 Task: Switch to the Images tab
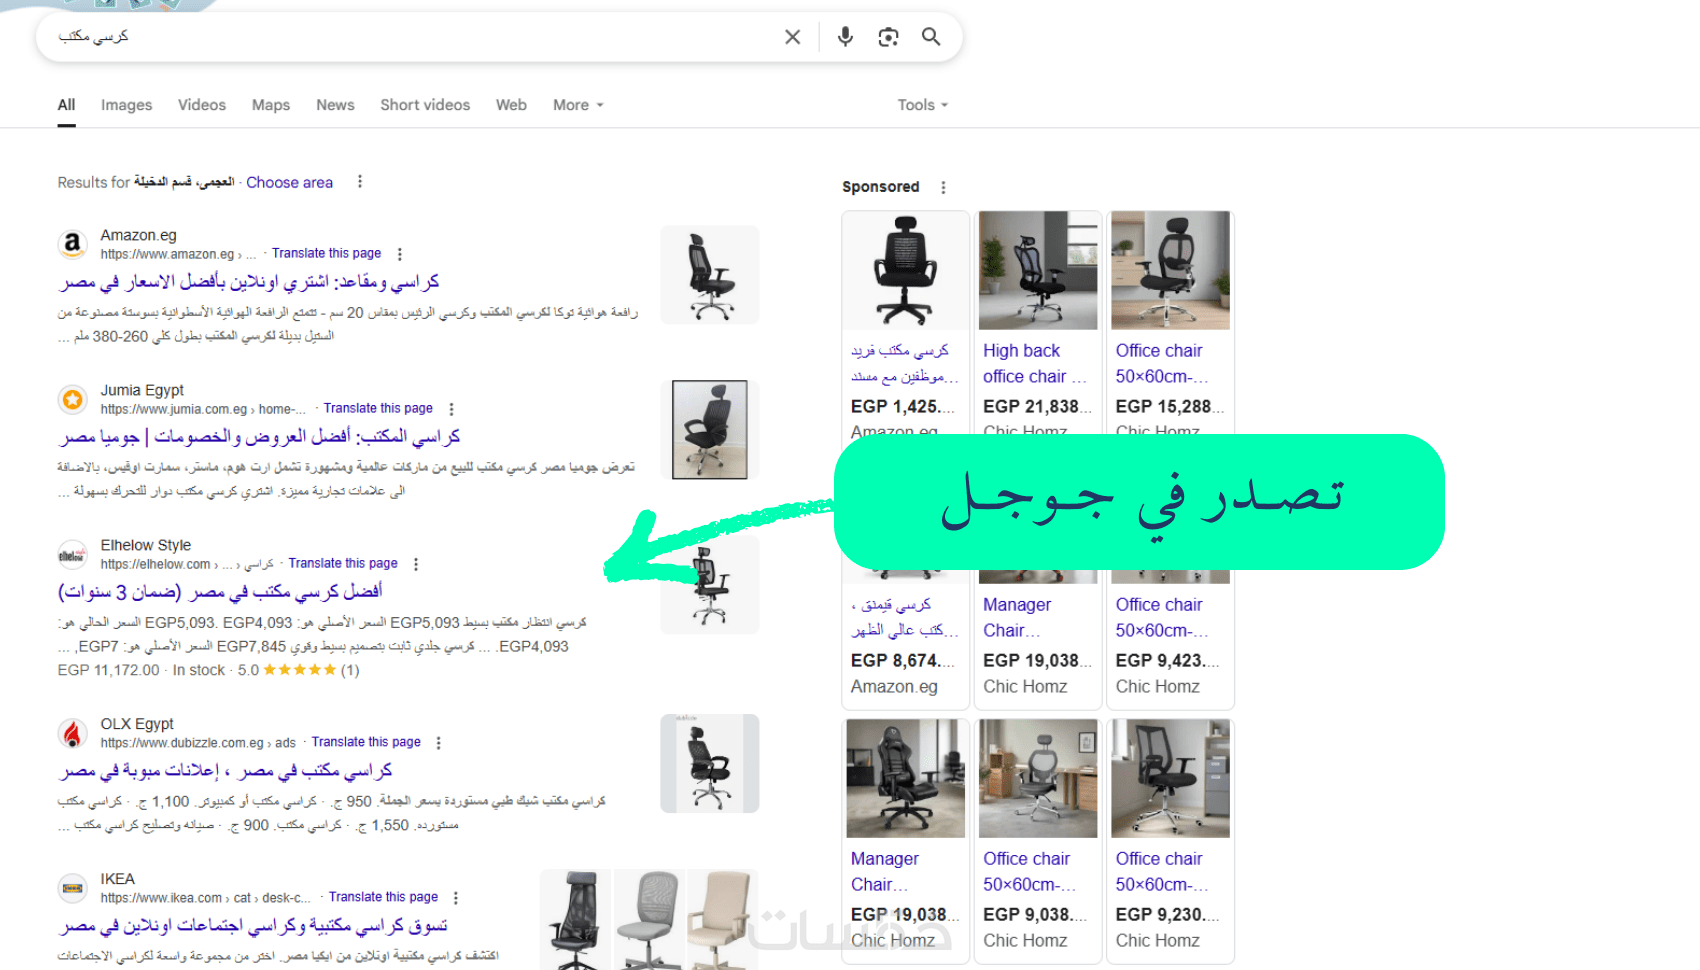click(126, 105)
